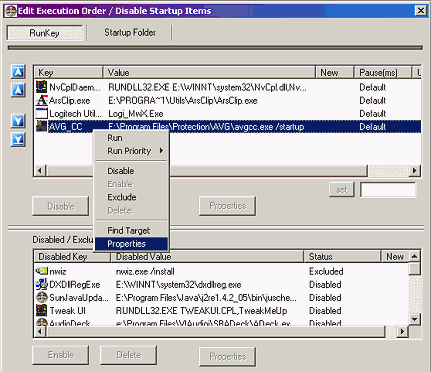The image size is (431, 372).
Task: Click the NvCplDaem entry icon
Action: [x=41, y=87]
